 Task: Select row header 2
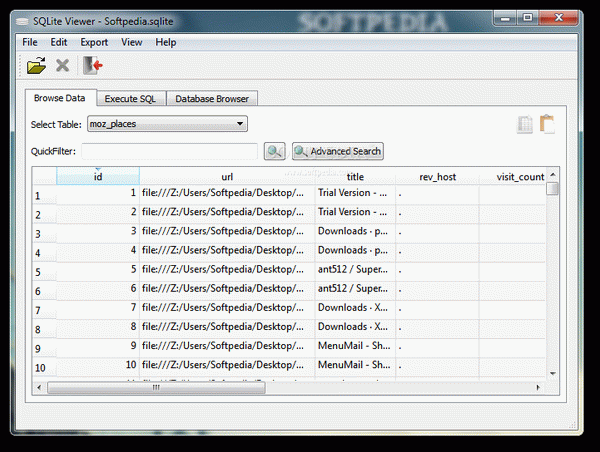click(x=44, y=214)
